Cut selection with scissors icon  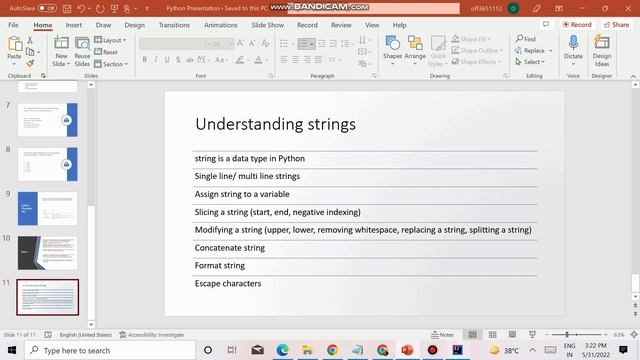[x=30, y=40]
